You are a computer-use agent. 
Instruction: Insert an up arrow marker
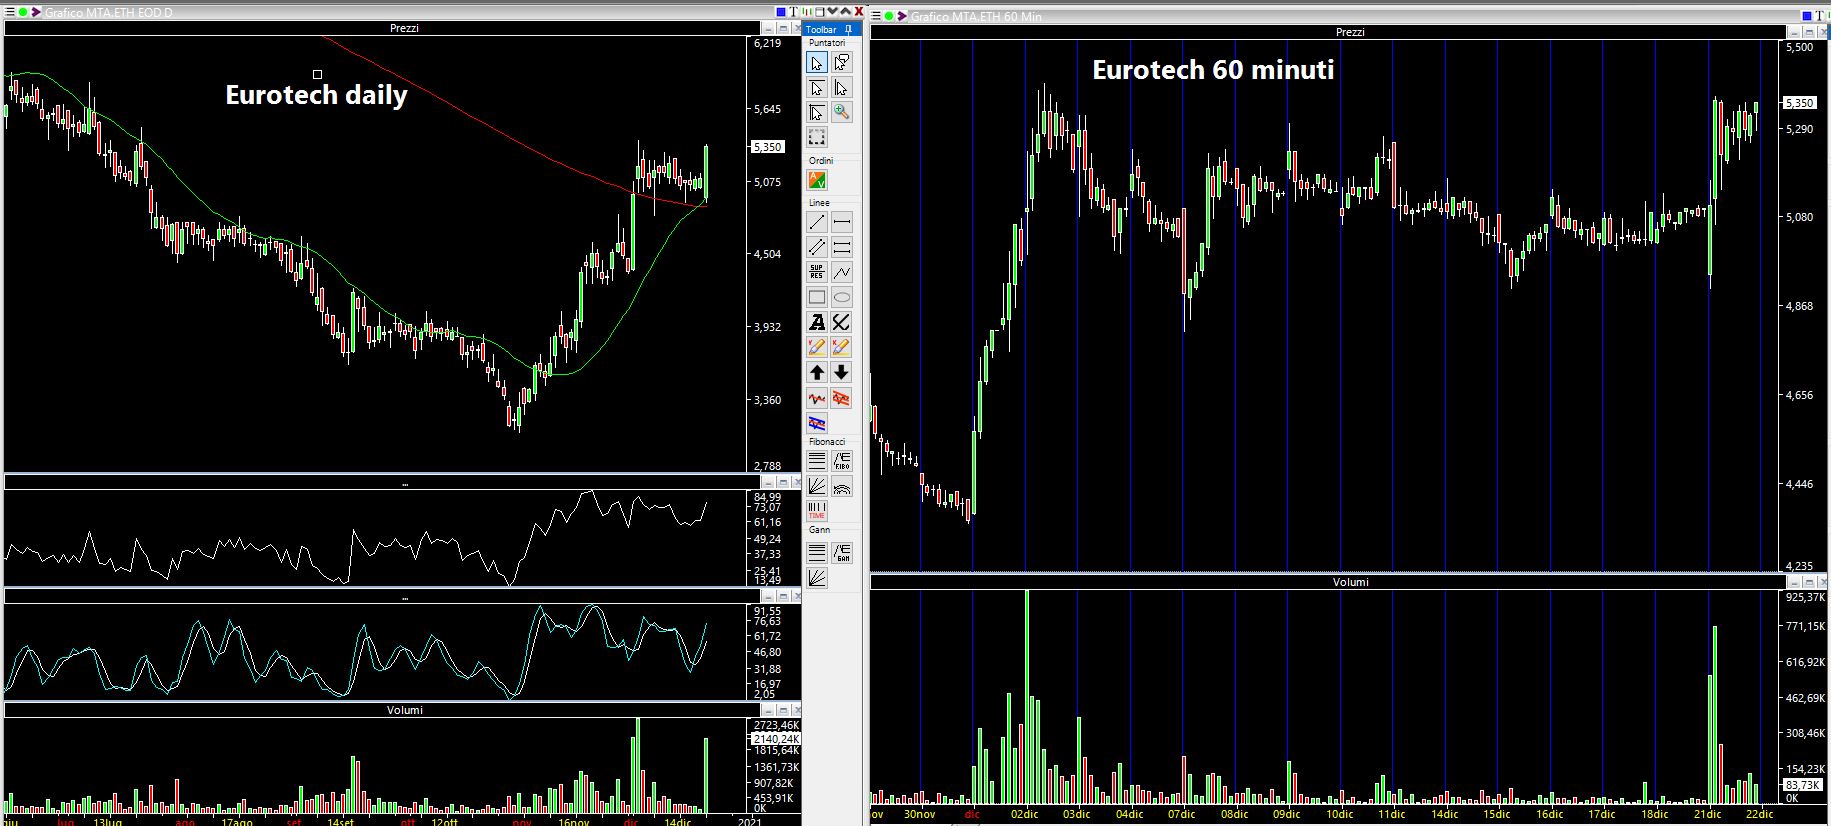point(817,372)
